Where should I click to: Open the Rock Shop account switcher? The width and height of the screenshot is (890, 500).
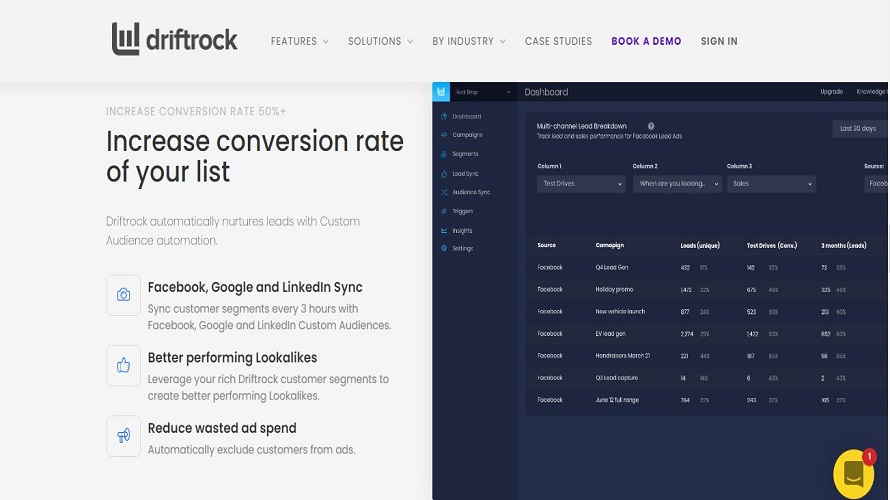pyautogui.click(x=483, y=92)
